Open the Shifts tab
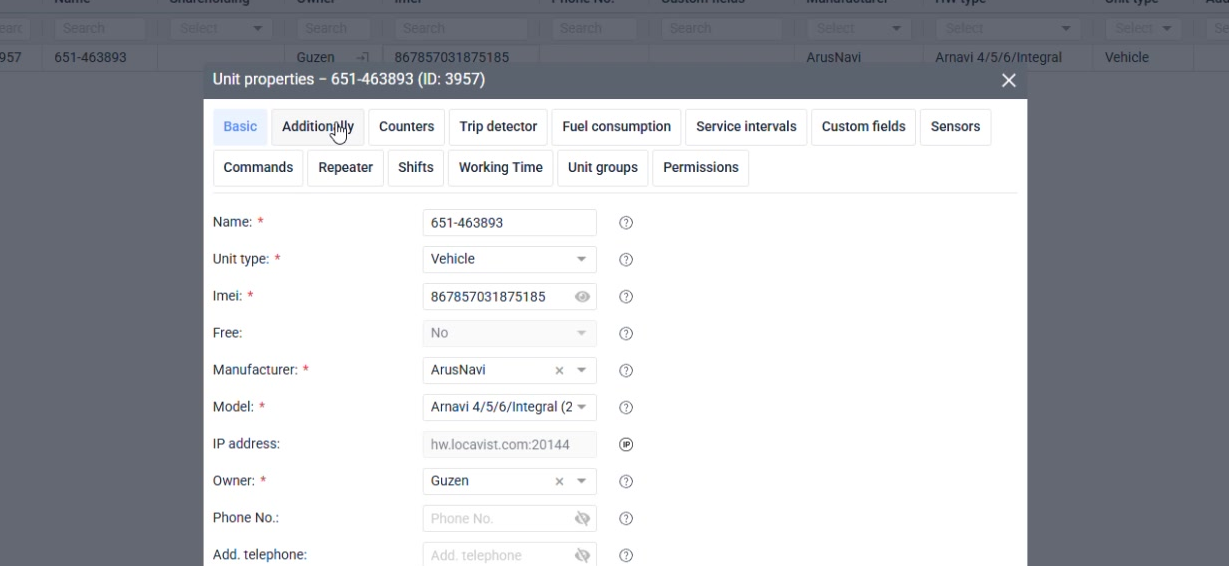The width and height of the screenshot is (1229, 566). (x=416, y=168)
